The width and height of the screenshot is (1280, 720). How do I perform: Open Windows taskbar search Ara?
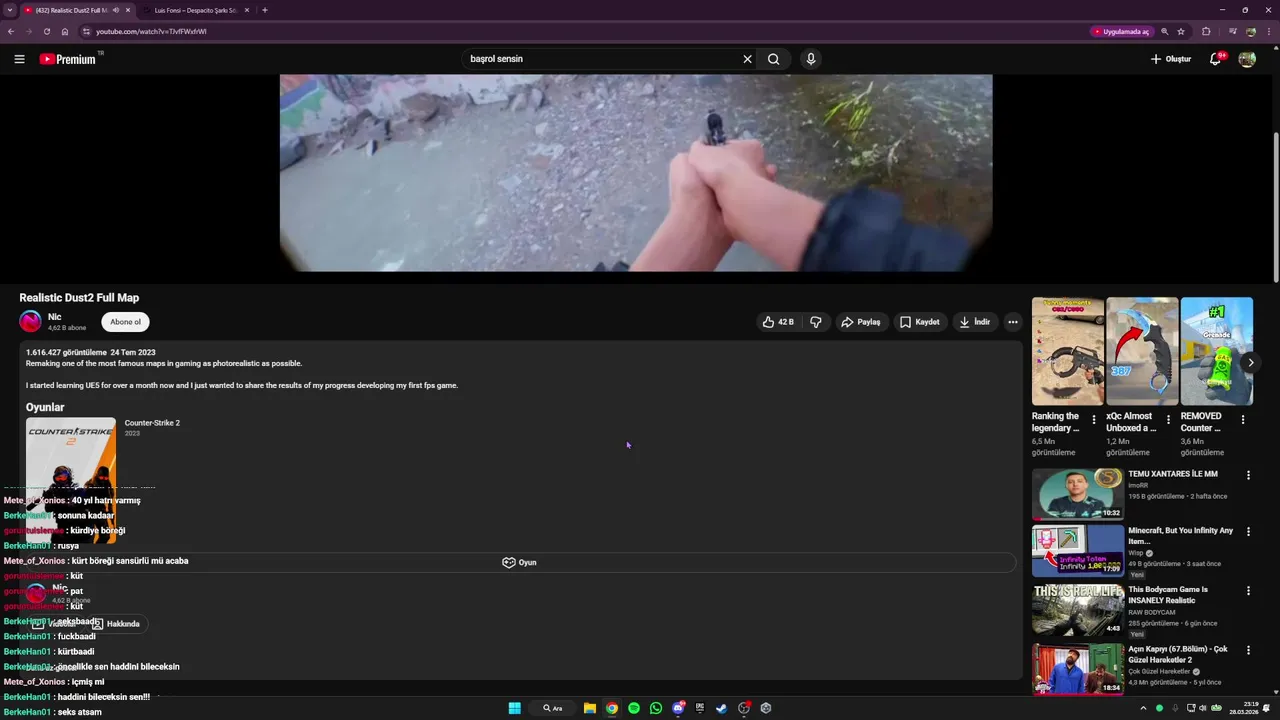pos(552,708)
